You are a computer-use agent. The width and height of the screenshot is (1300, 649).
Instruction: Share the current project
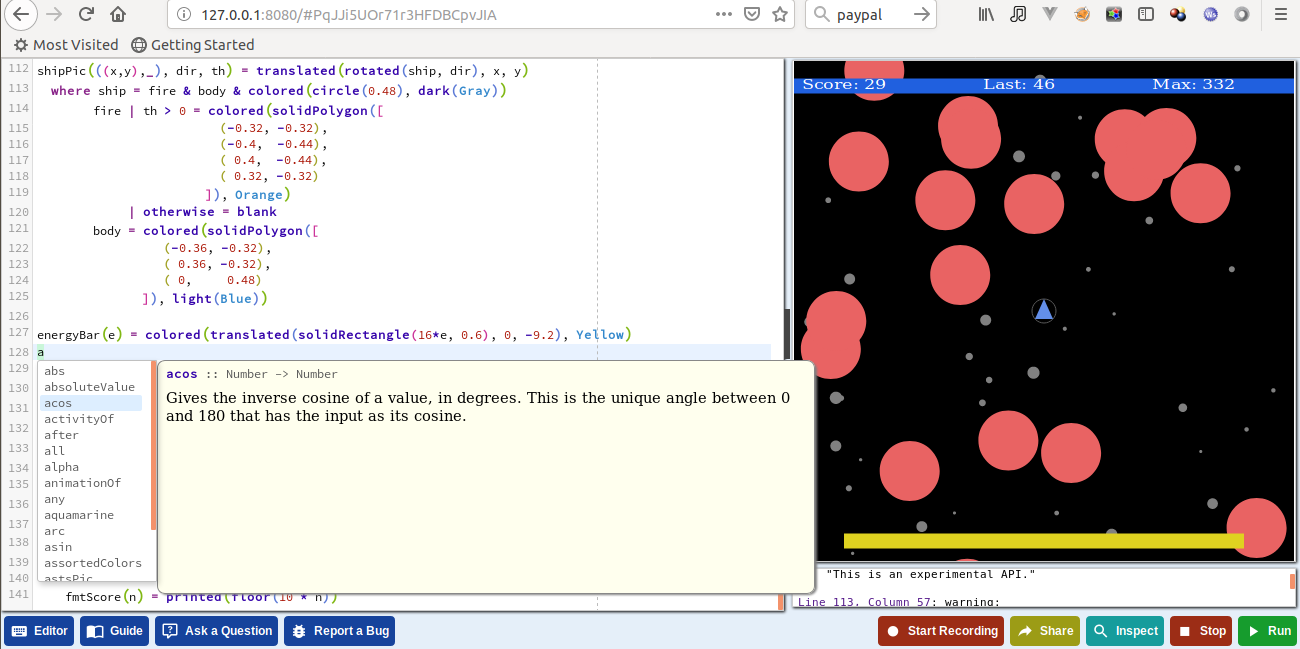coord(1044,630)
